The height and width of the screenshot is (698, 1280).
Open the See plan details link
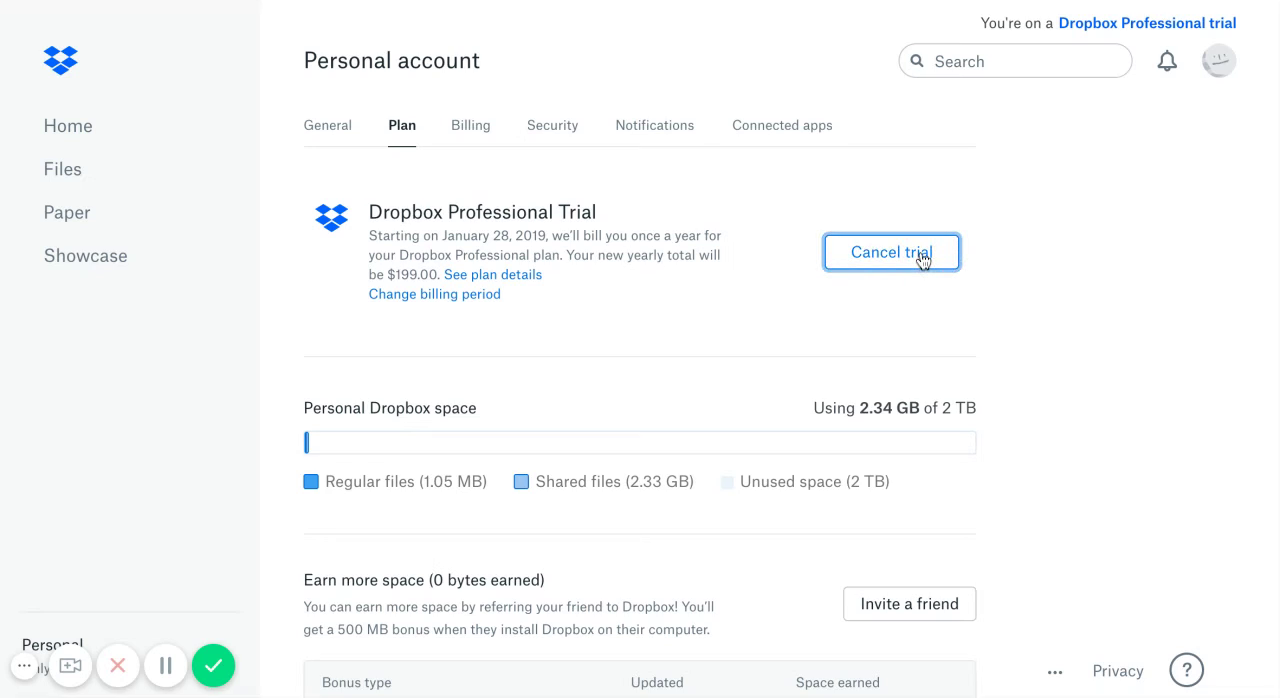click(493, 274)
